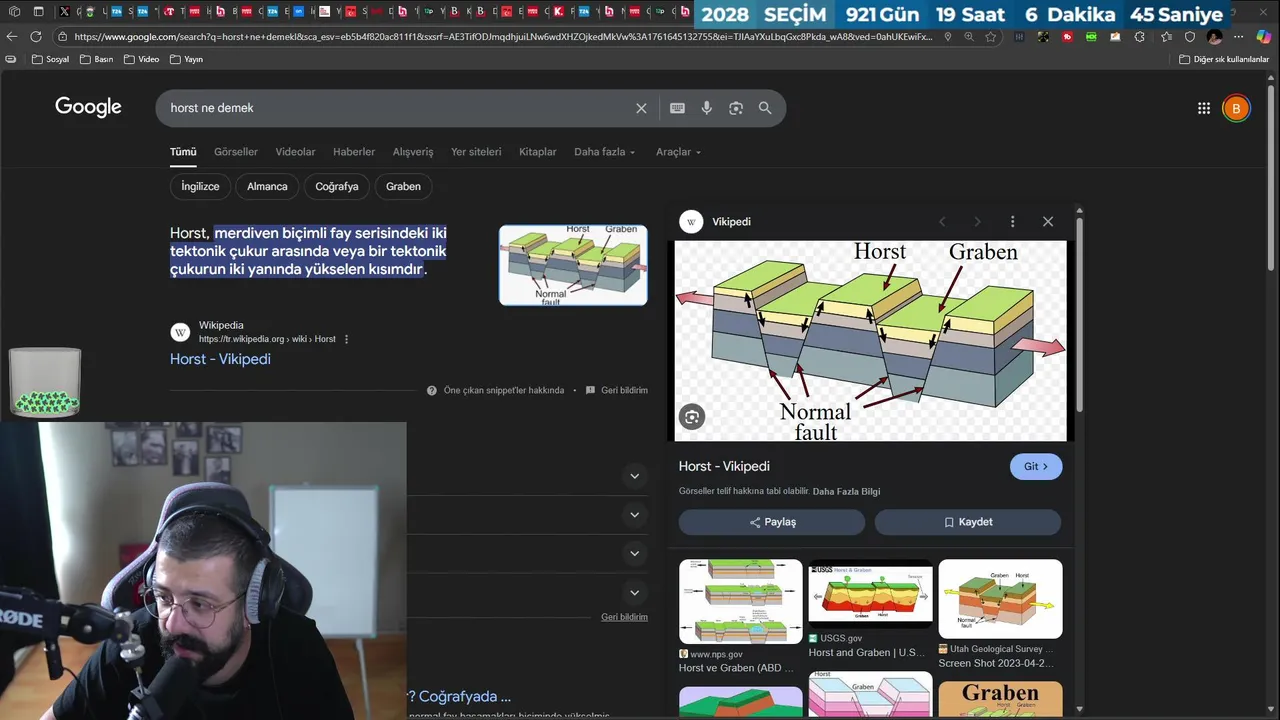
Task: Switch to Alışveriş tab
Action: coord(413,152)
